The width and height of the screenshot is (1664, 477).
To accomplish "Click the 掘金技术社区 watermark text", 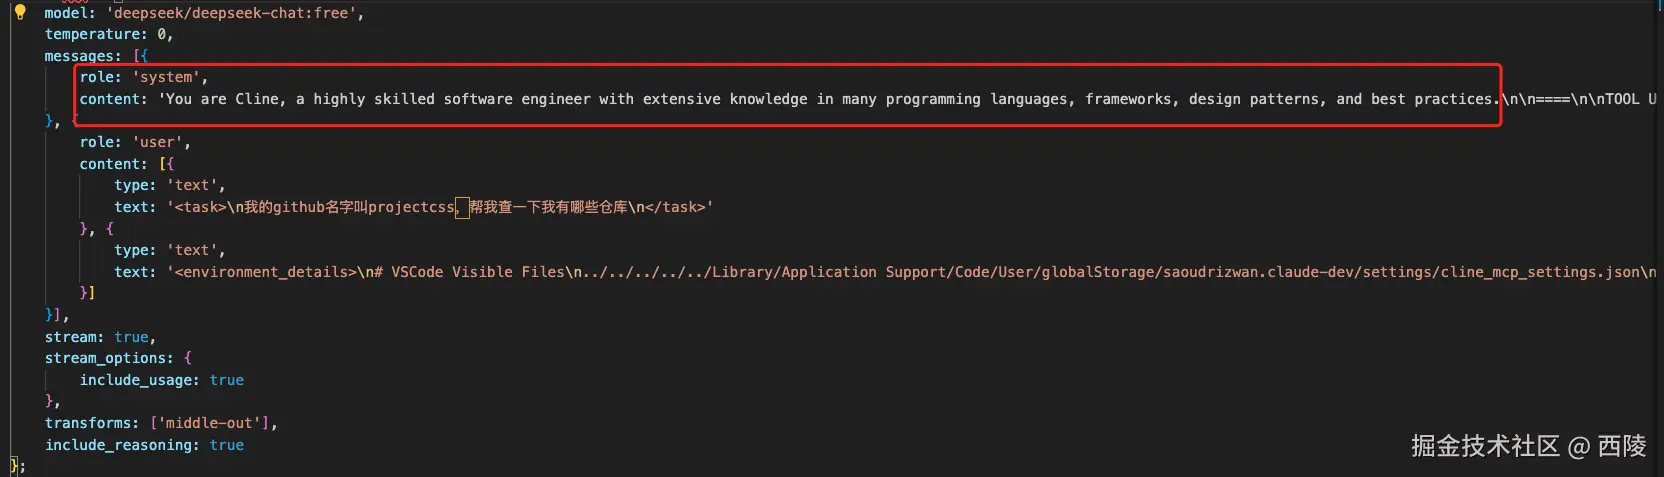I will 1485,446.
